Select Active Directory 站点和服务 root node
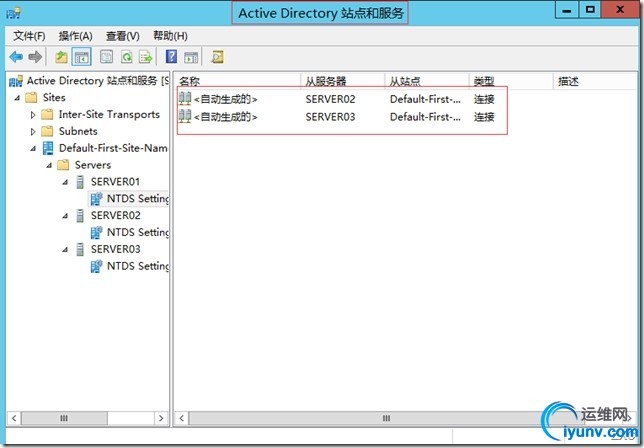This screenshot has width=644, height=448. 97,80
